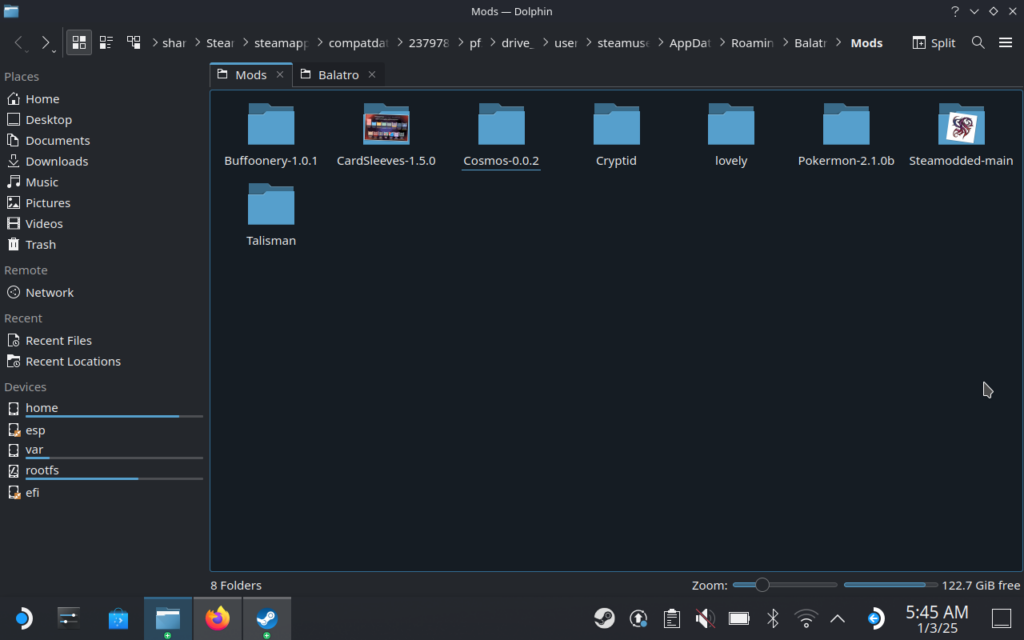Open Steam from the system tray
Viewport: 1024px width, 640px height.
tap(604, 618)
